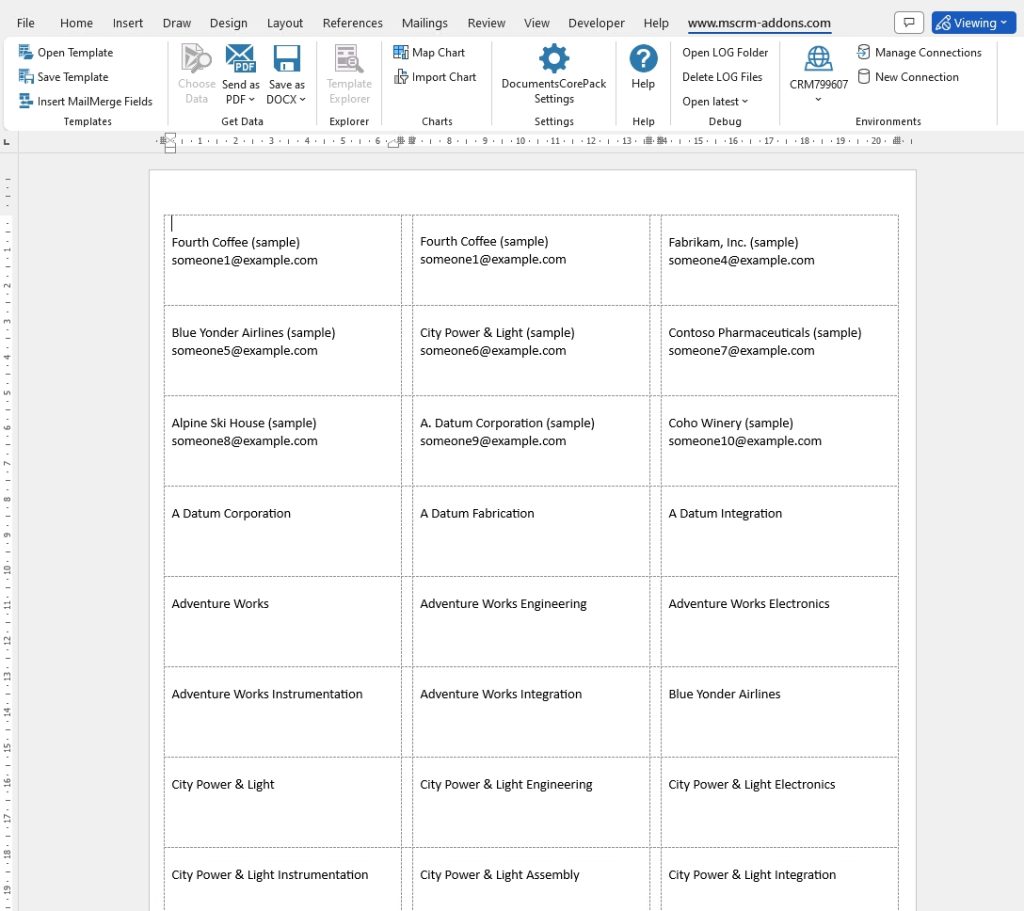Click "someone10@example.com" text
Screen dimensions: 1024x911
[745, 441]
